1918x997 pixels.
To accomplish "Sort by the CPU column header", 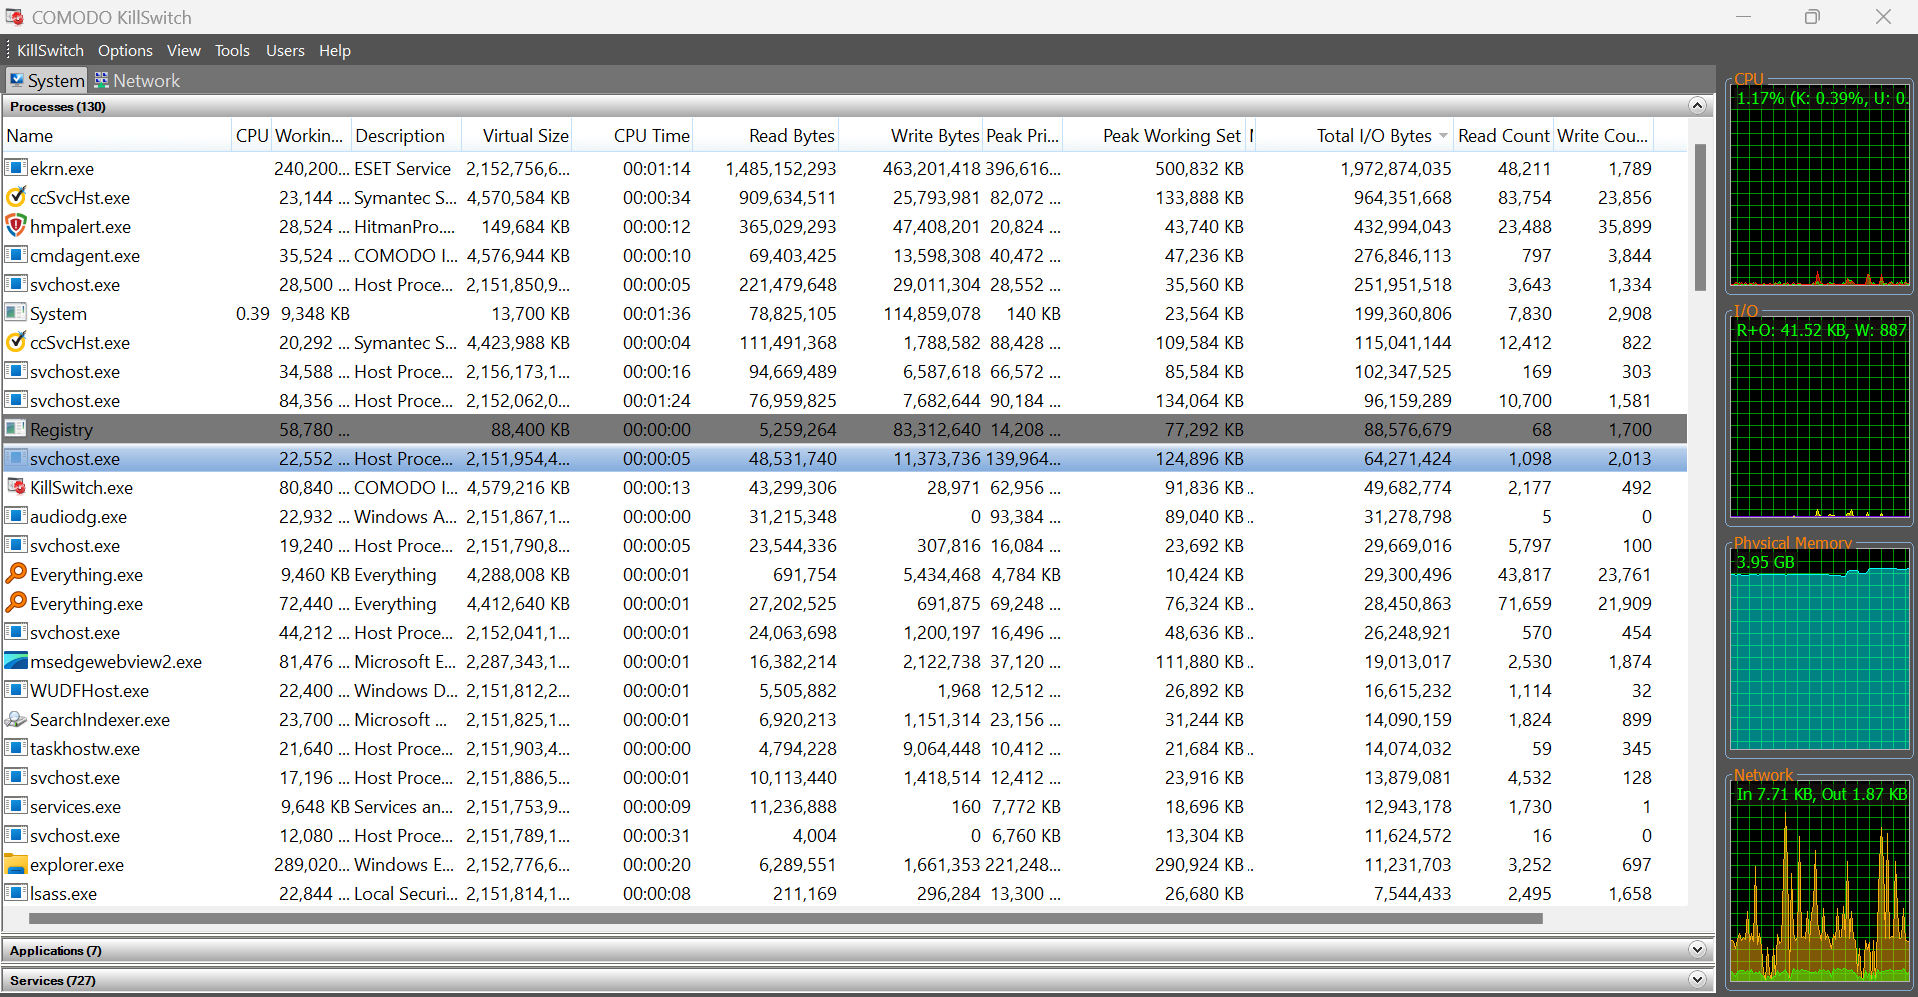I will coord(251,136).
